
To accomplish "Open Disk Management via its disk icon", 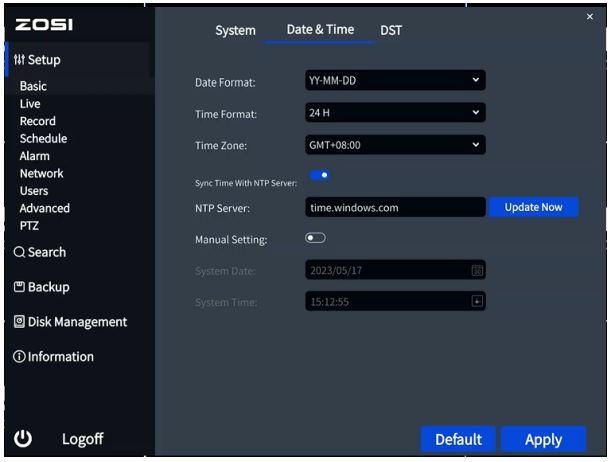I will coord(19,322).
